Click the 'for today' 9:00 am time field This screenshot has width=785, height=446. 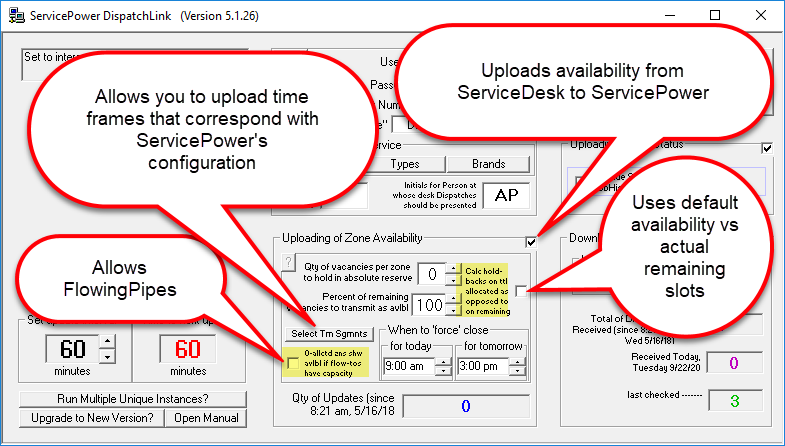pyautogui.click(x=410, y=366)
